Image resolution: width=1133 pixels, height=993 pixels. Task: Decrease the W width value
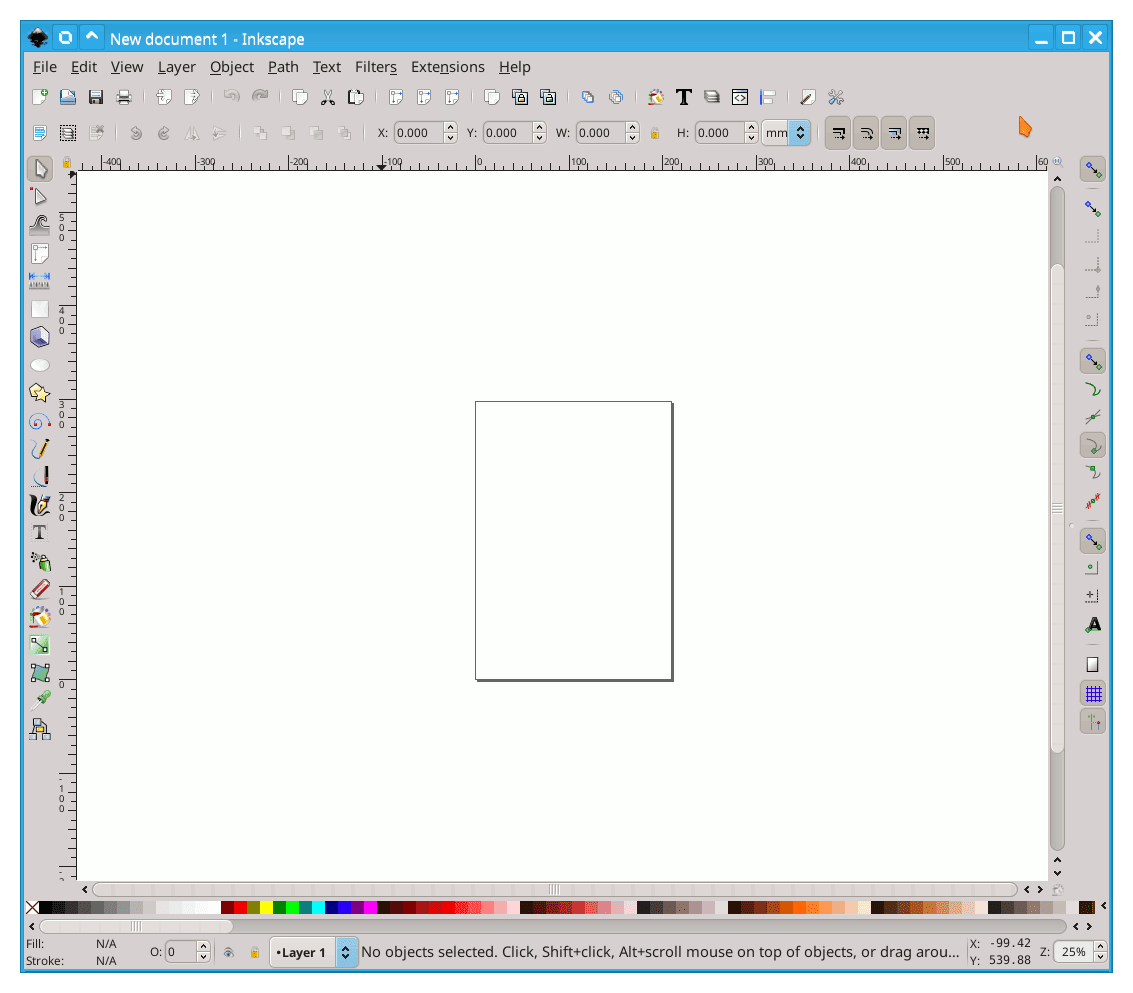click(x=632, y=138)
